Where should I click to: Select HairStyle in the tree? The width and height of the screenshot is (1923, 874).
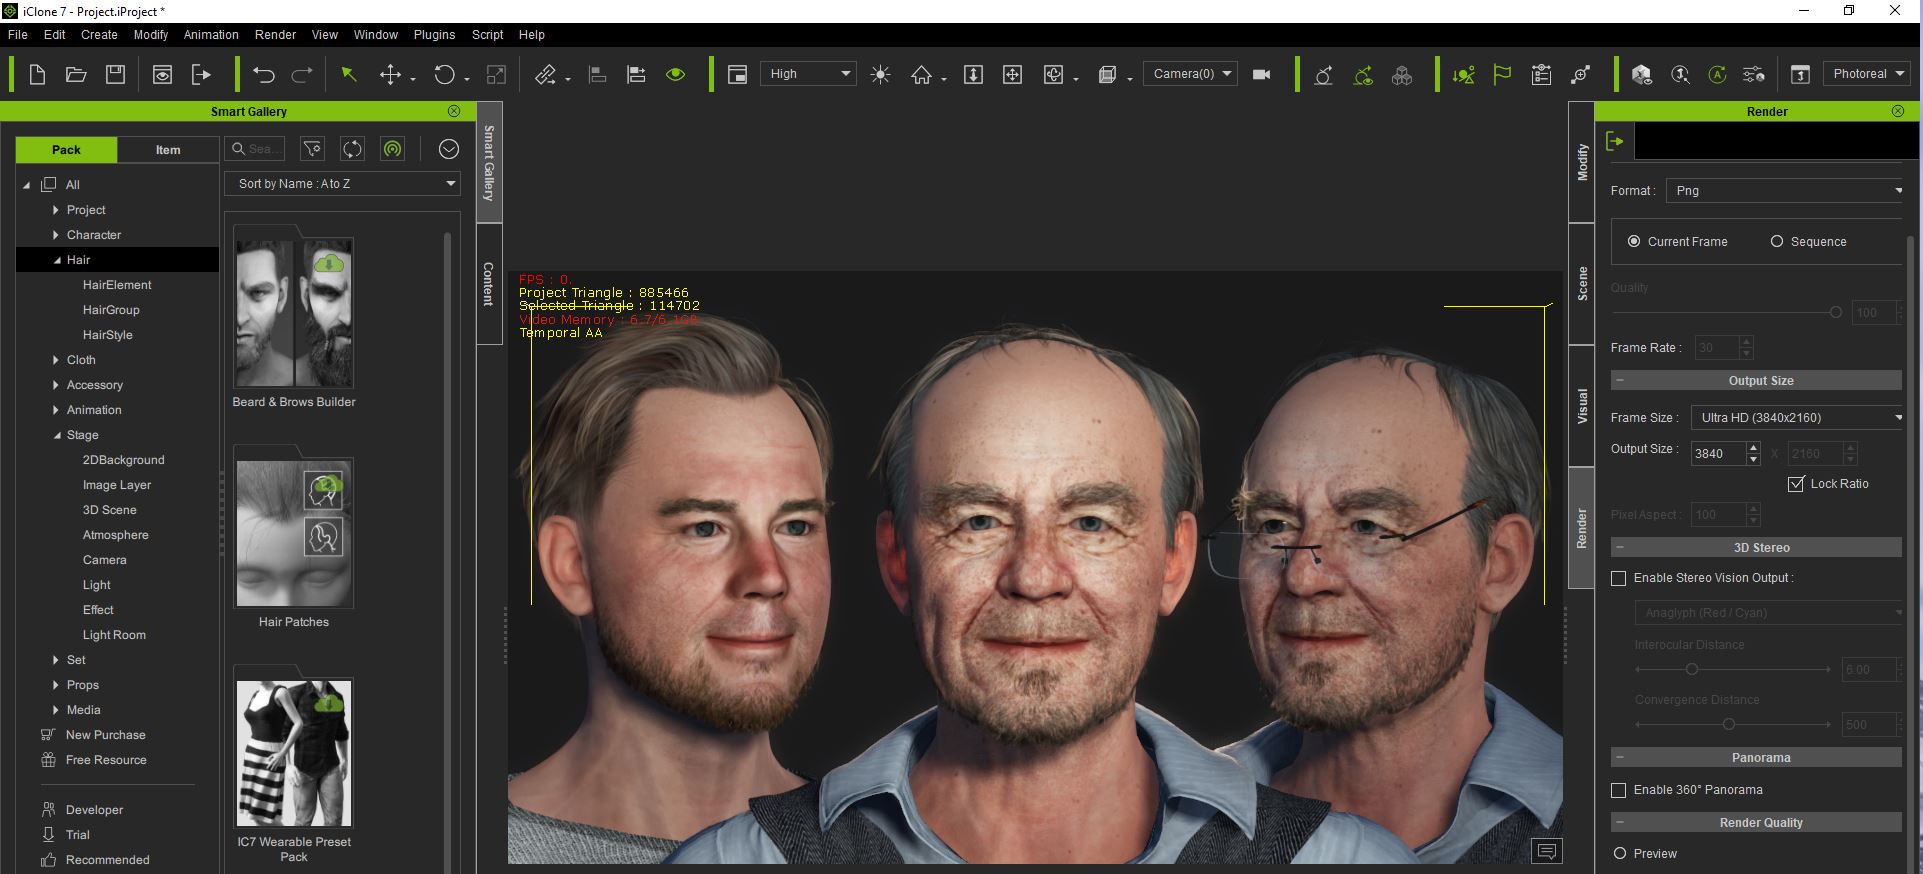108,335
